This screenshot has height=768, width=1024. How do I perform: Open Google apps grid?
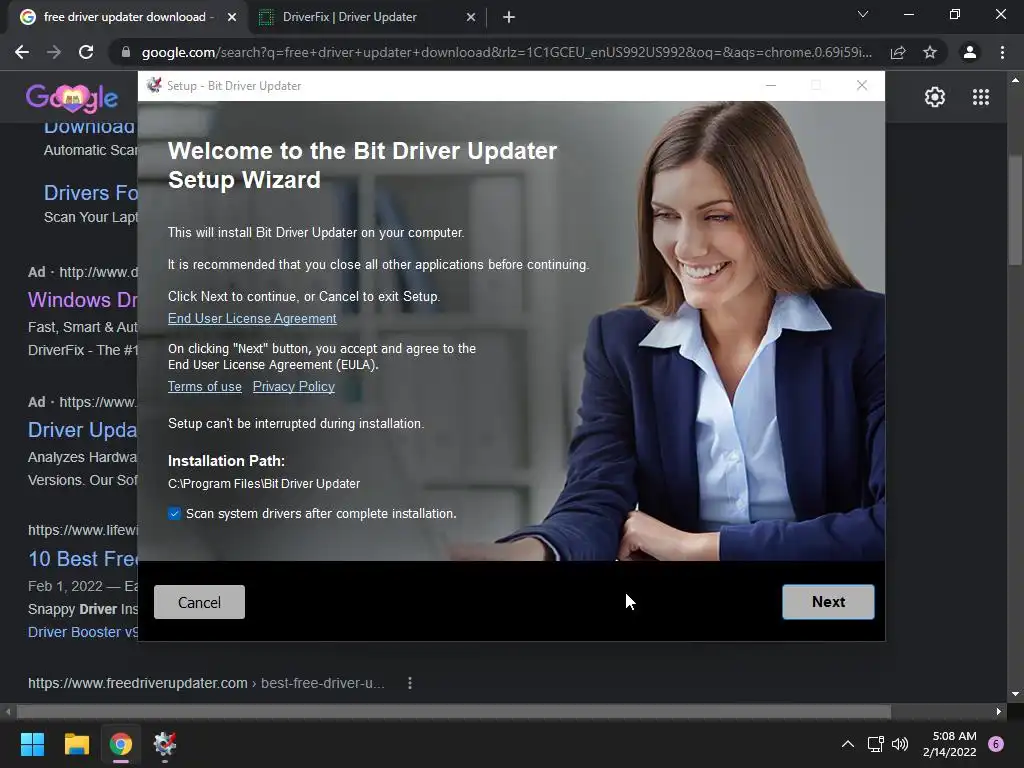pos(981,97)
